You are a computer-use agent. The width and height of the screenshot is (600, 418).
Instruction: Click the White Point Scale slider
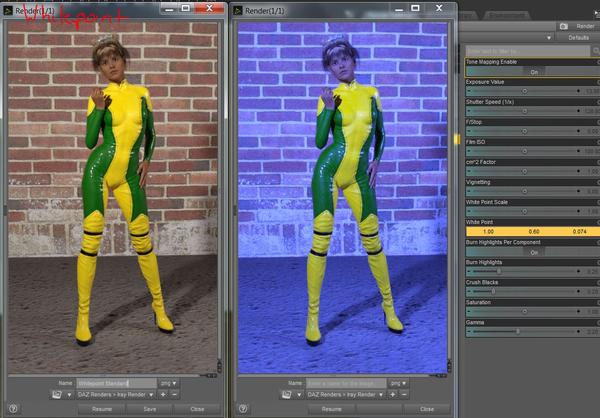524,211
